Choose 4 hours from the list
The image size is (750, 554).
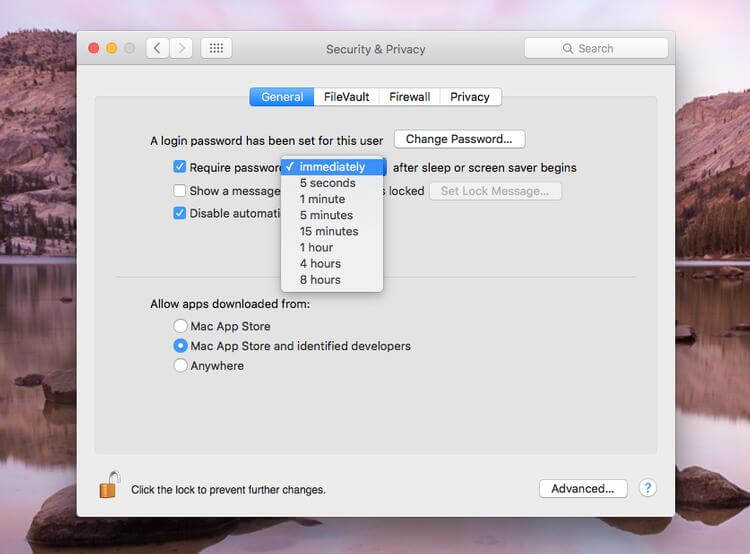tap(332, 264)
